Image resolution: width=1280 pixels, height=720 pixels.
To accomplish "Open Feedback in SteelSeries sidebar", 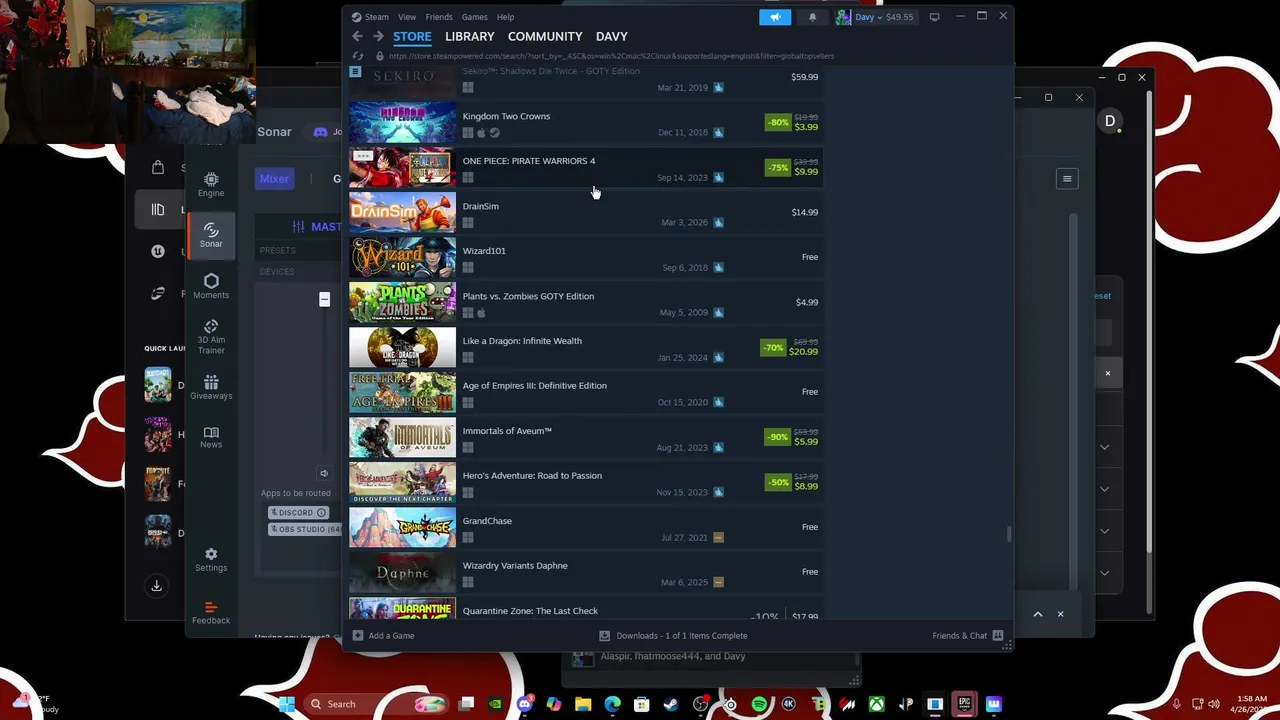I will tap(211, 613).
